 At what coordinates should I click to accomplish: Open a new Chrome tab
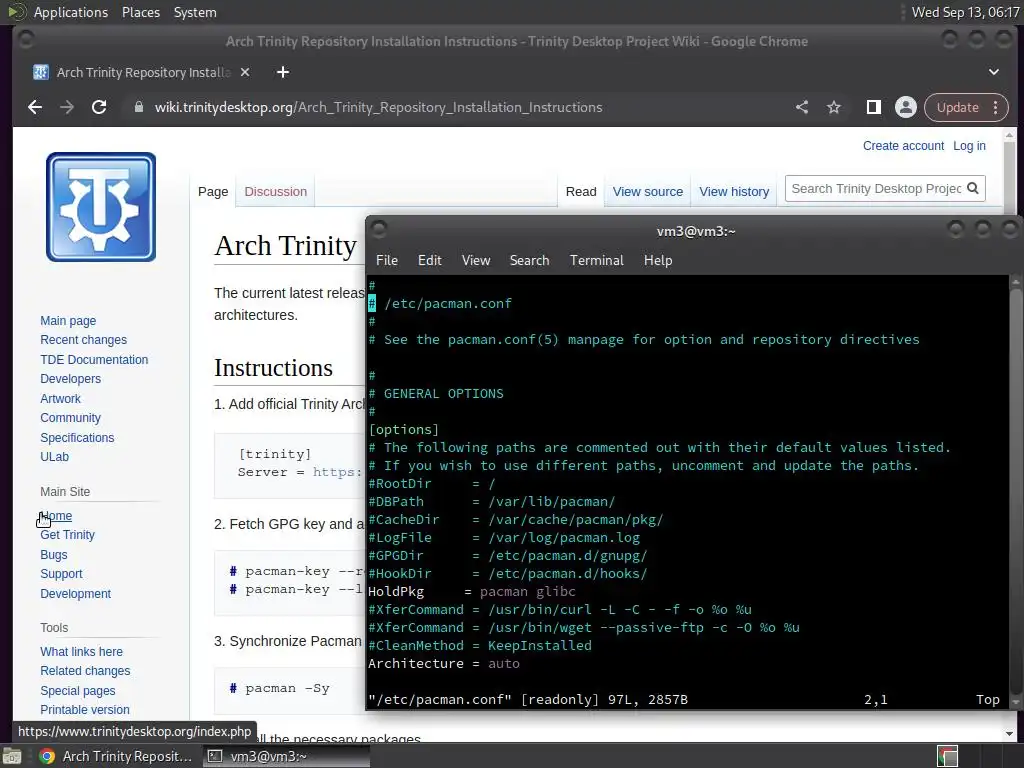[x=283, y=72]
